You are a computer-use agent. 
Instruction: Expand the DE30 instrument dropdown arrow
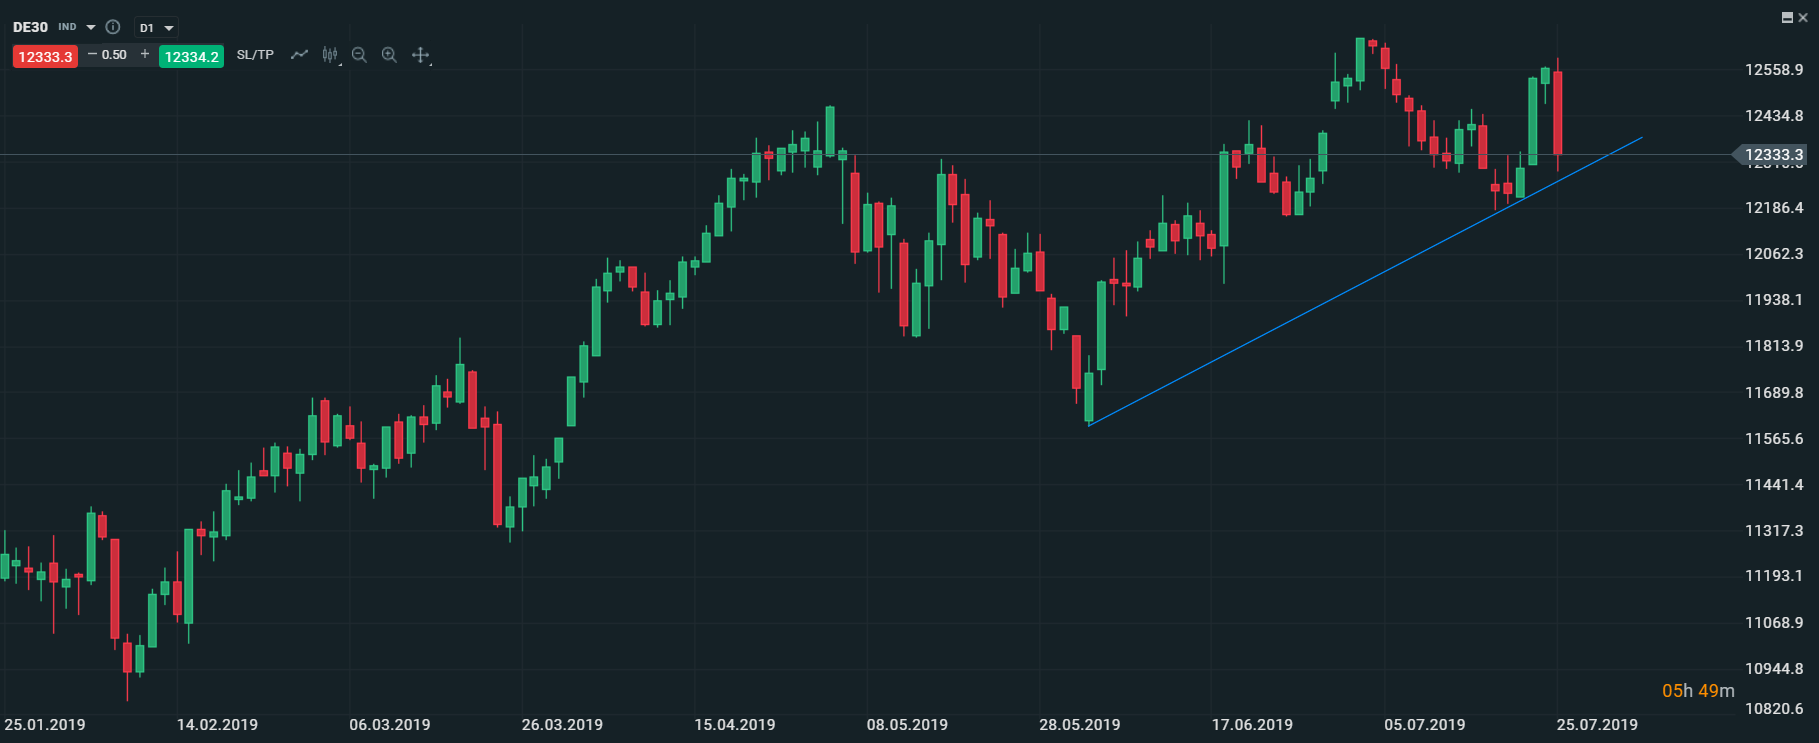91,27
